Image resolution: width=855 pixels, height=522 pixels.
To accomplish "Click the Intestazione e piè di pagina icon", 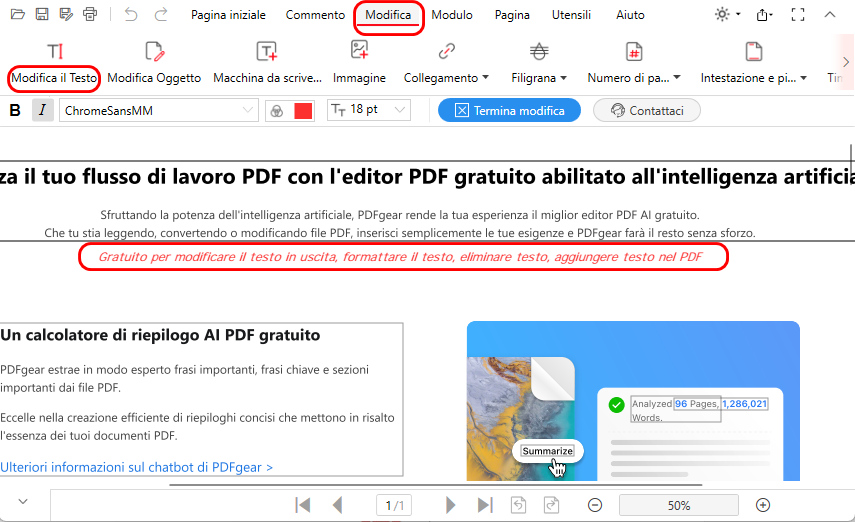I will (754, 52).
